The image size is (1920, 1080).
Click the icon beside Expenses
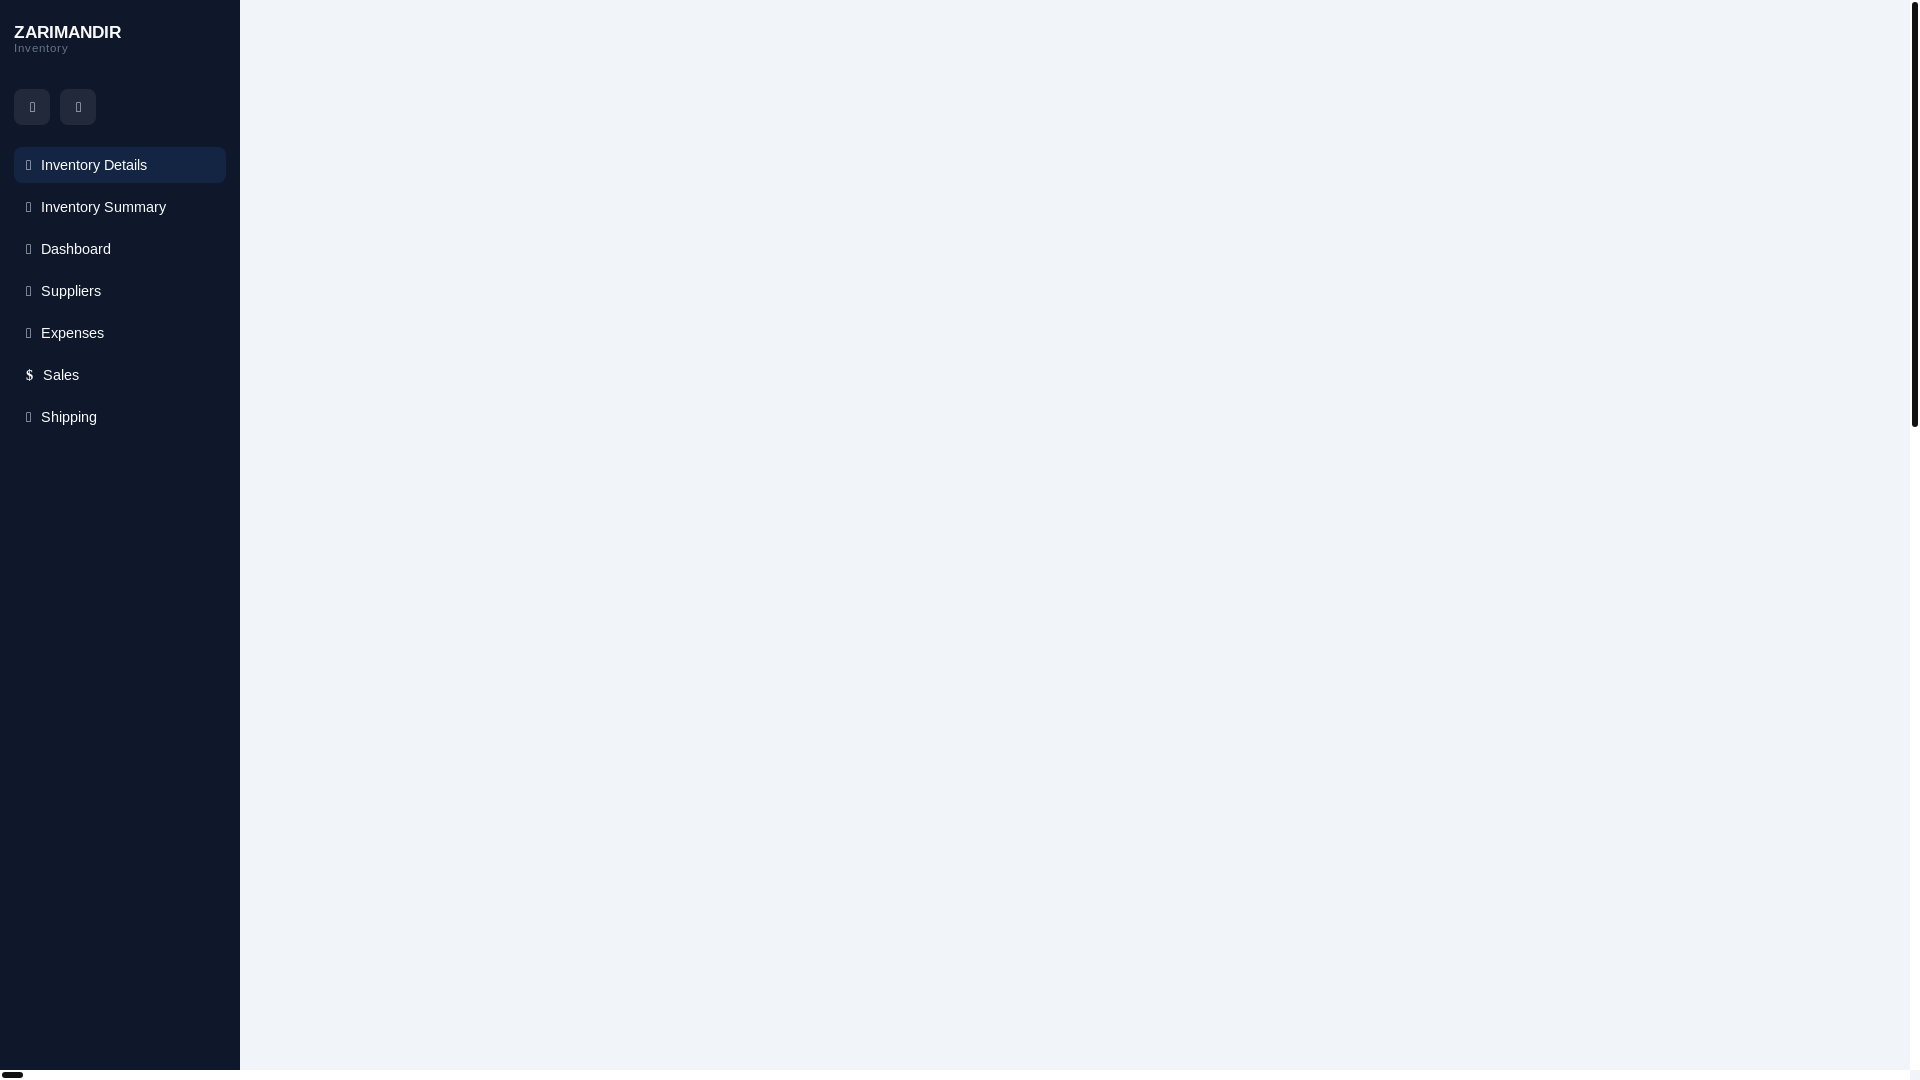(x=28, y=333)
